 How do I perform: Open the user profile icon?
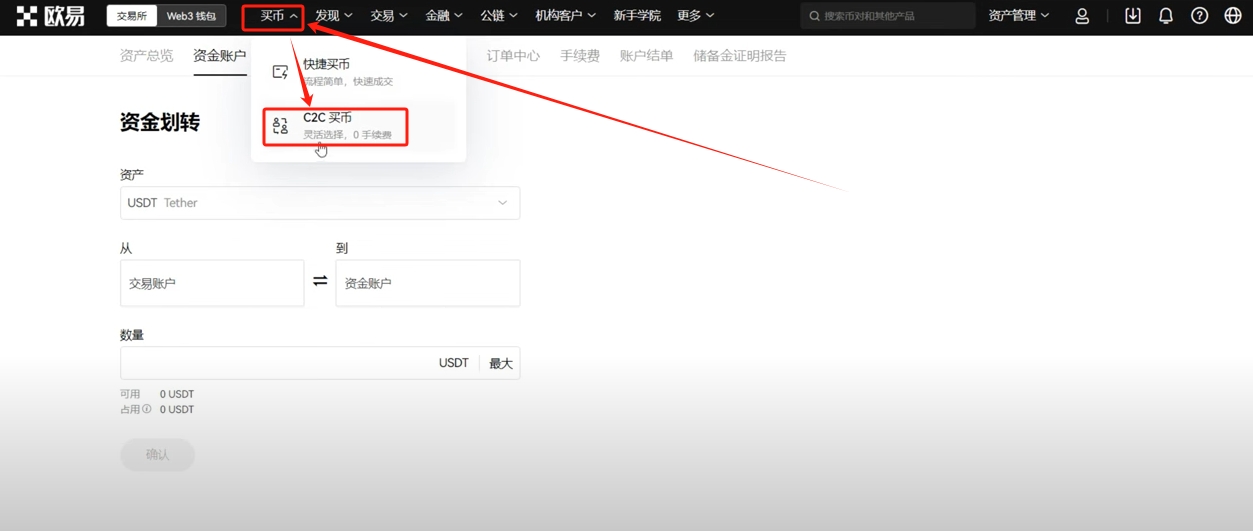1082,16
